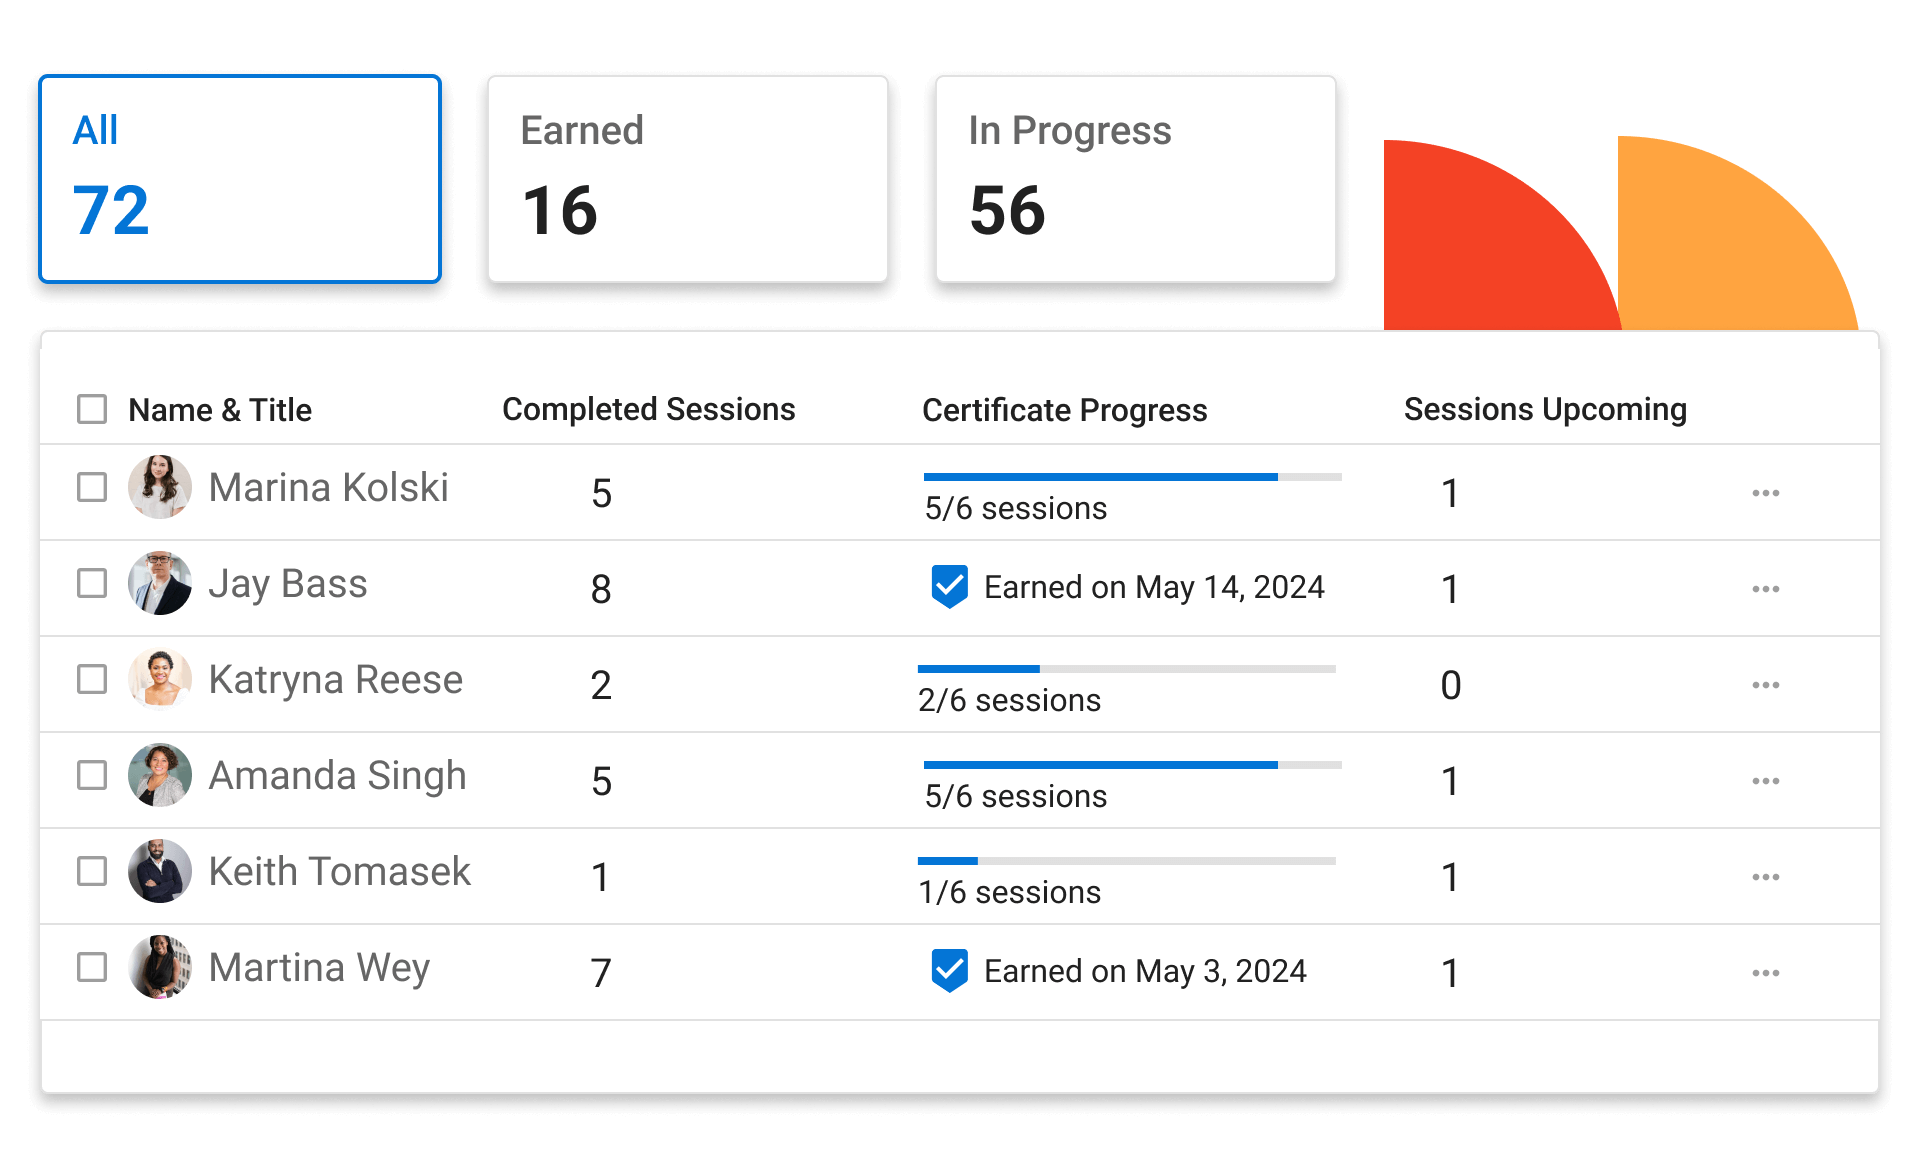Image resolution: width=1920 pixels, height=1168 pixels.
Task: Click the Amanda Singh name link
Action: (337, 776)
